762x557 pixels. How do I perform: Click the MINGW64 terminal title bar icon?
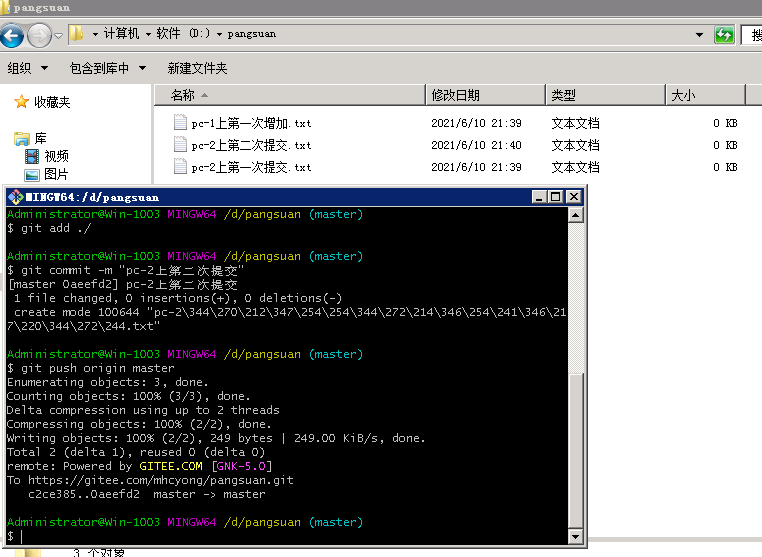(15, 197)
